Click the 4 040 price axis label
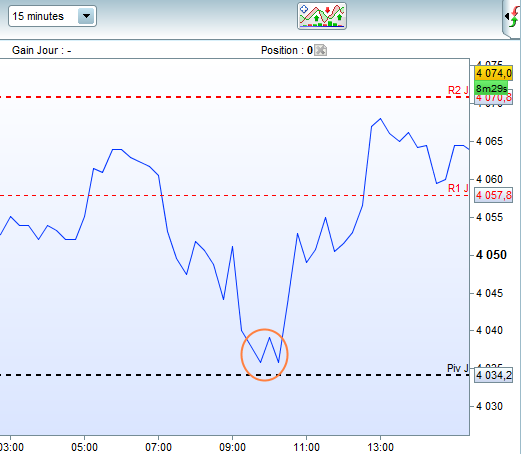The width and height of the screenshot is (521, 454). coord(489,330)
